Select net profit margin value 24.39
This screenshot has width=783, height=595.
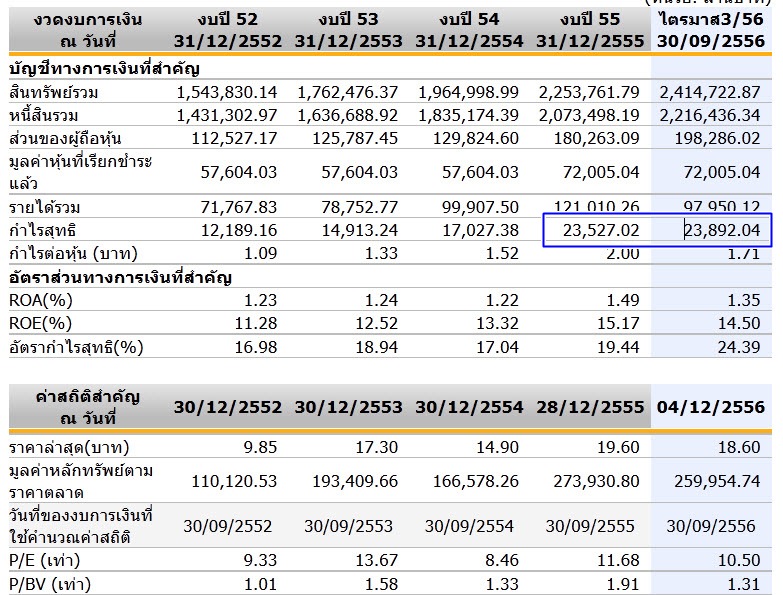(739, 347)
